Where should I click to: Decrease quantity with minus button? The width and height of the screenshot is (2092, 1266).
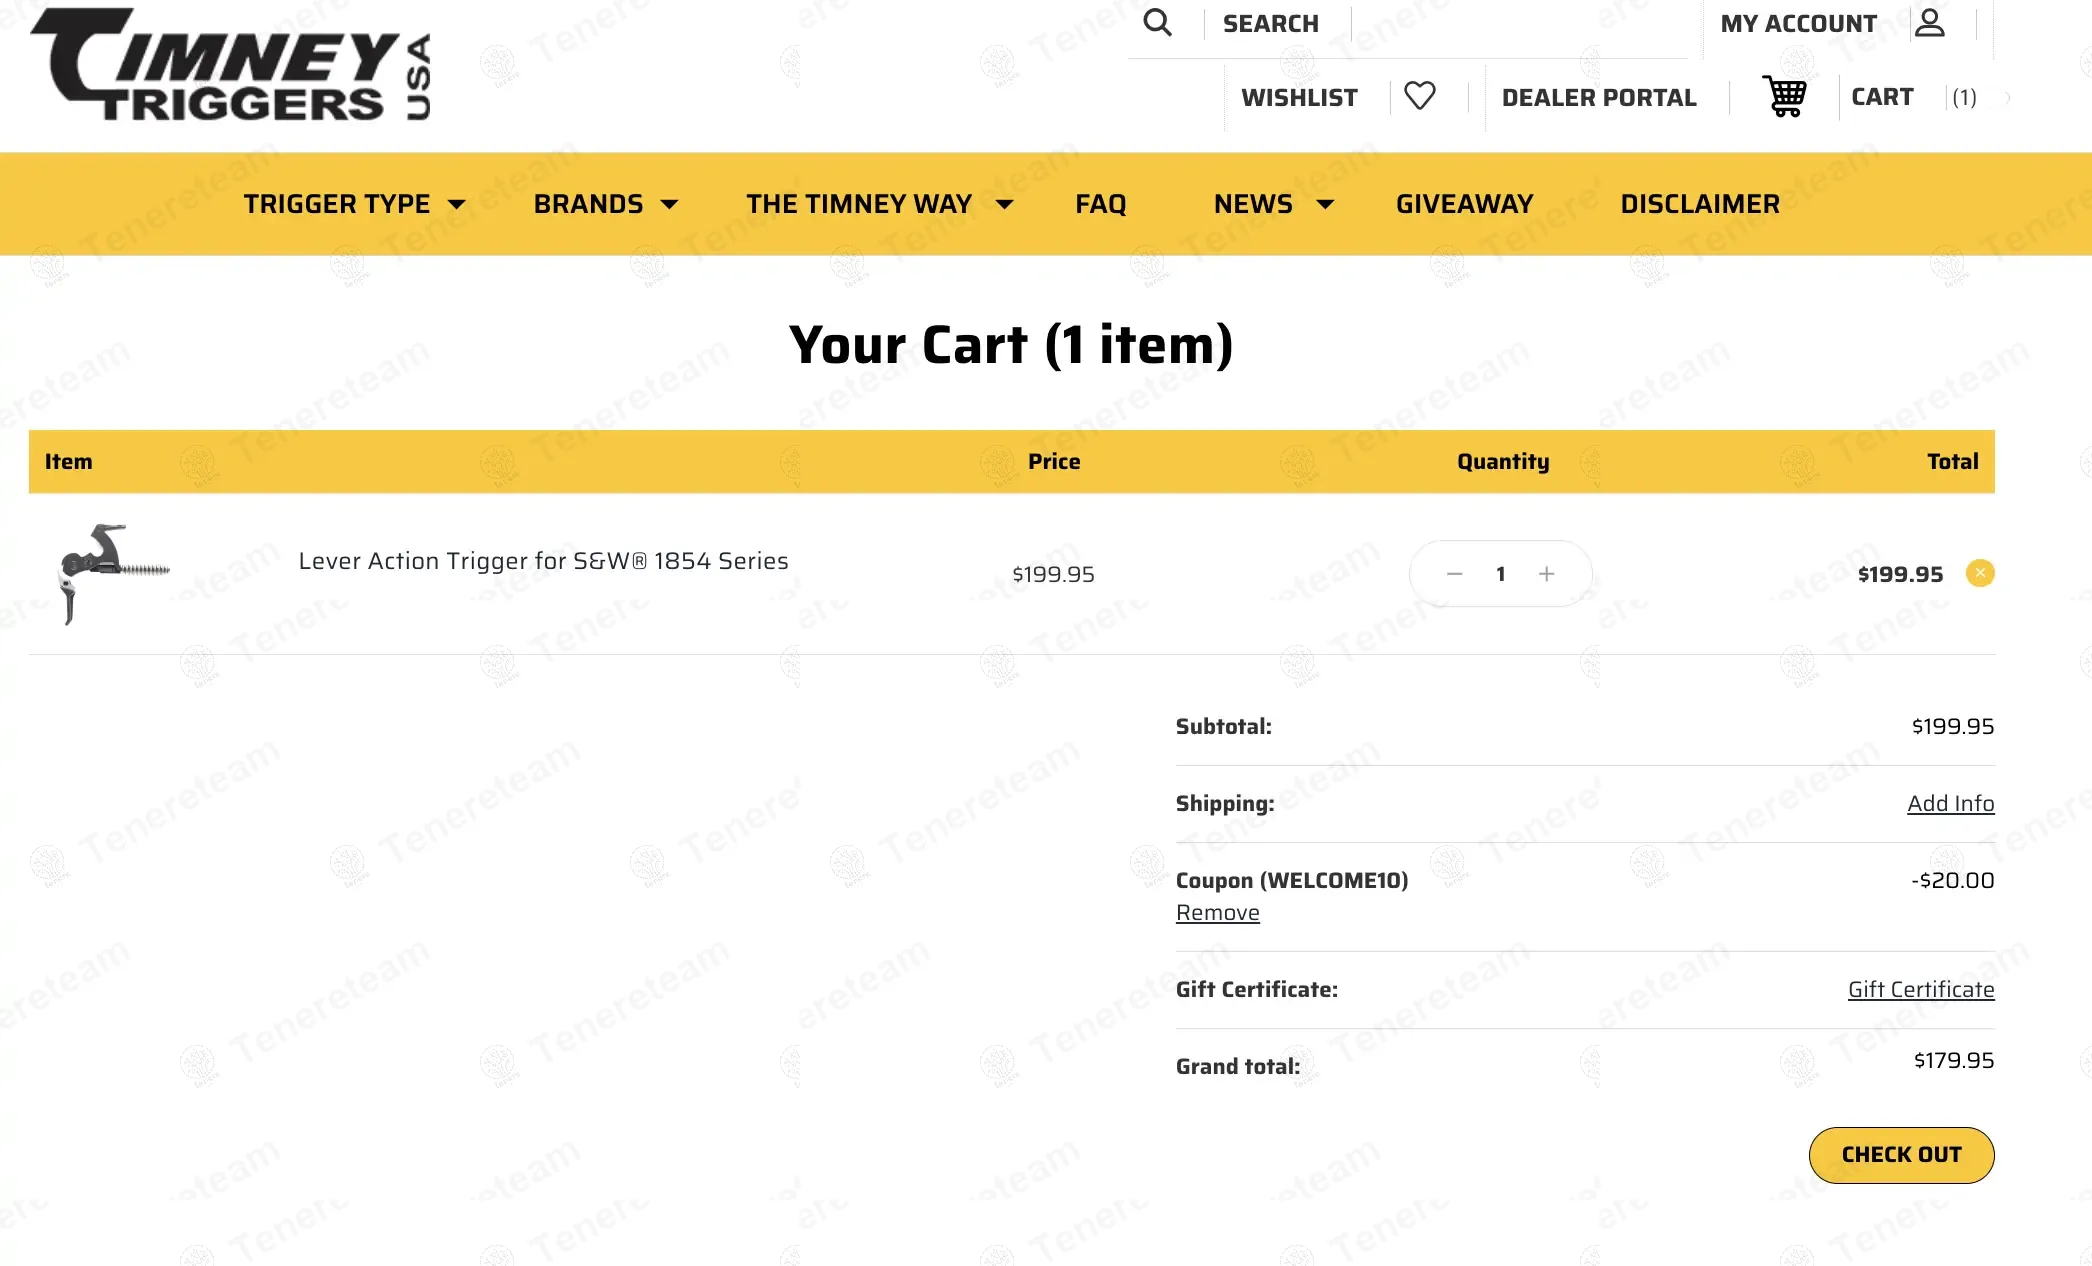click(x=1454, y=574)
